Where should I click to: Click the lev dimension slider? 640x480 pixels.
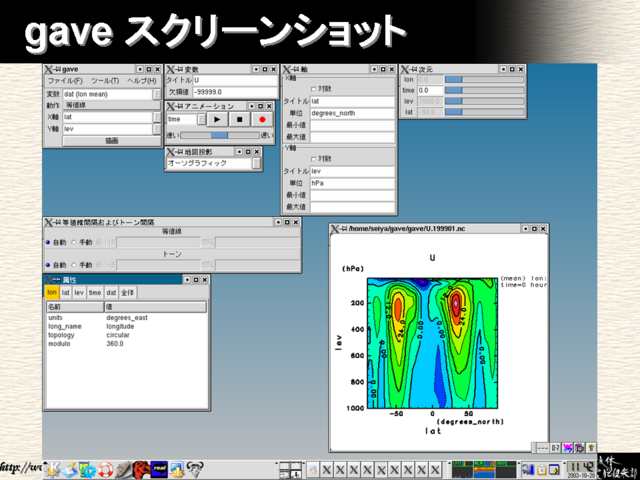coord(484,101)
